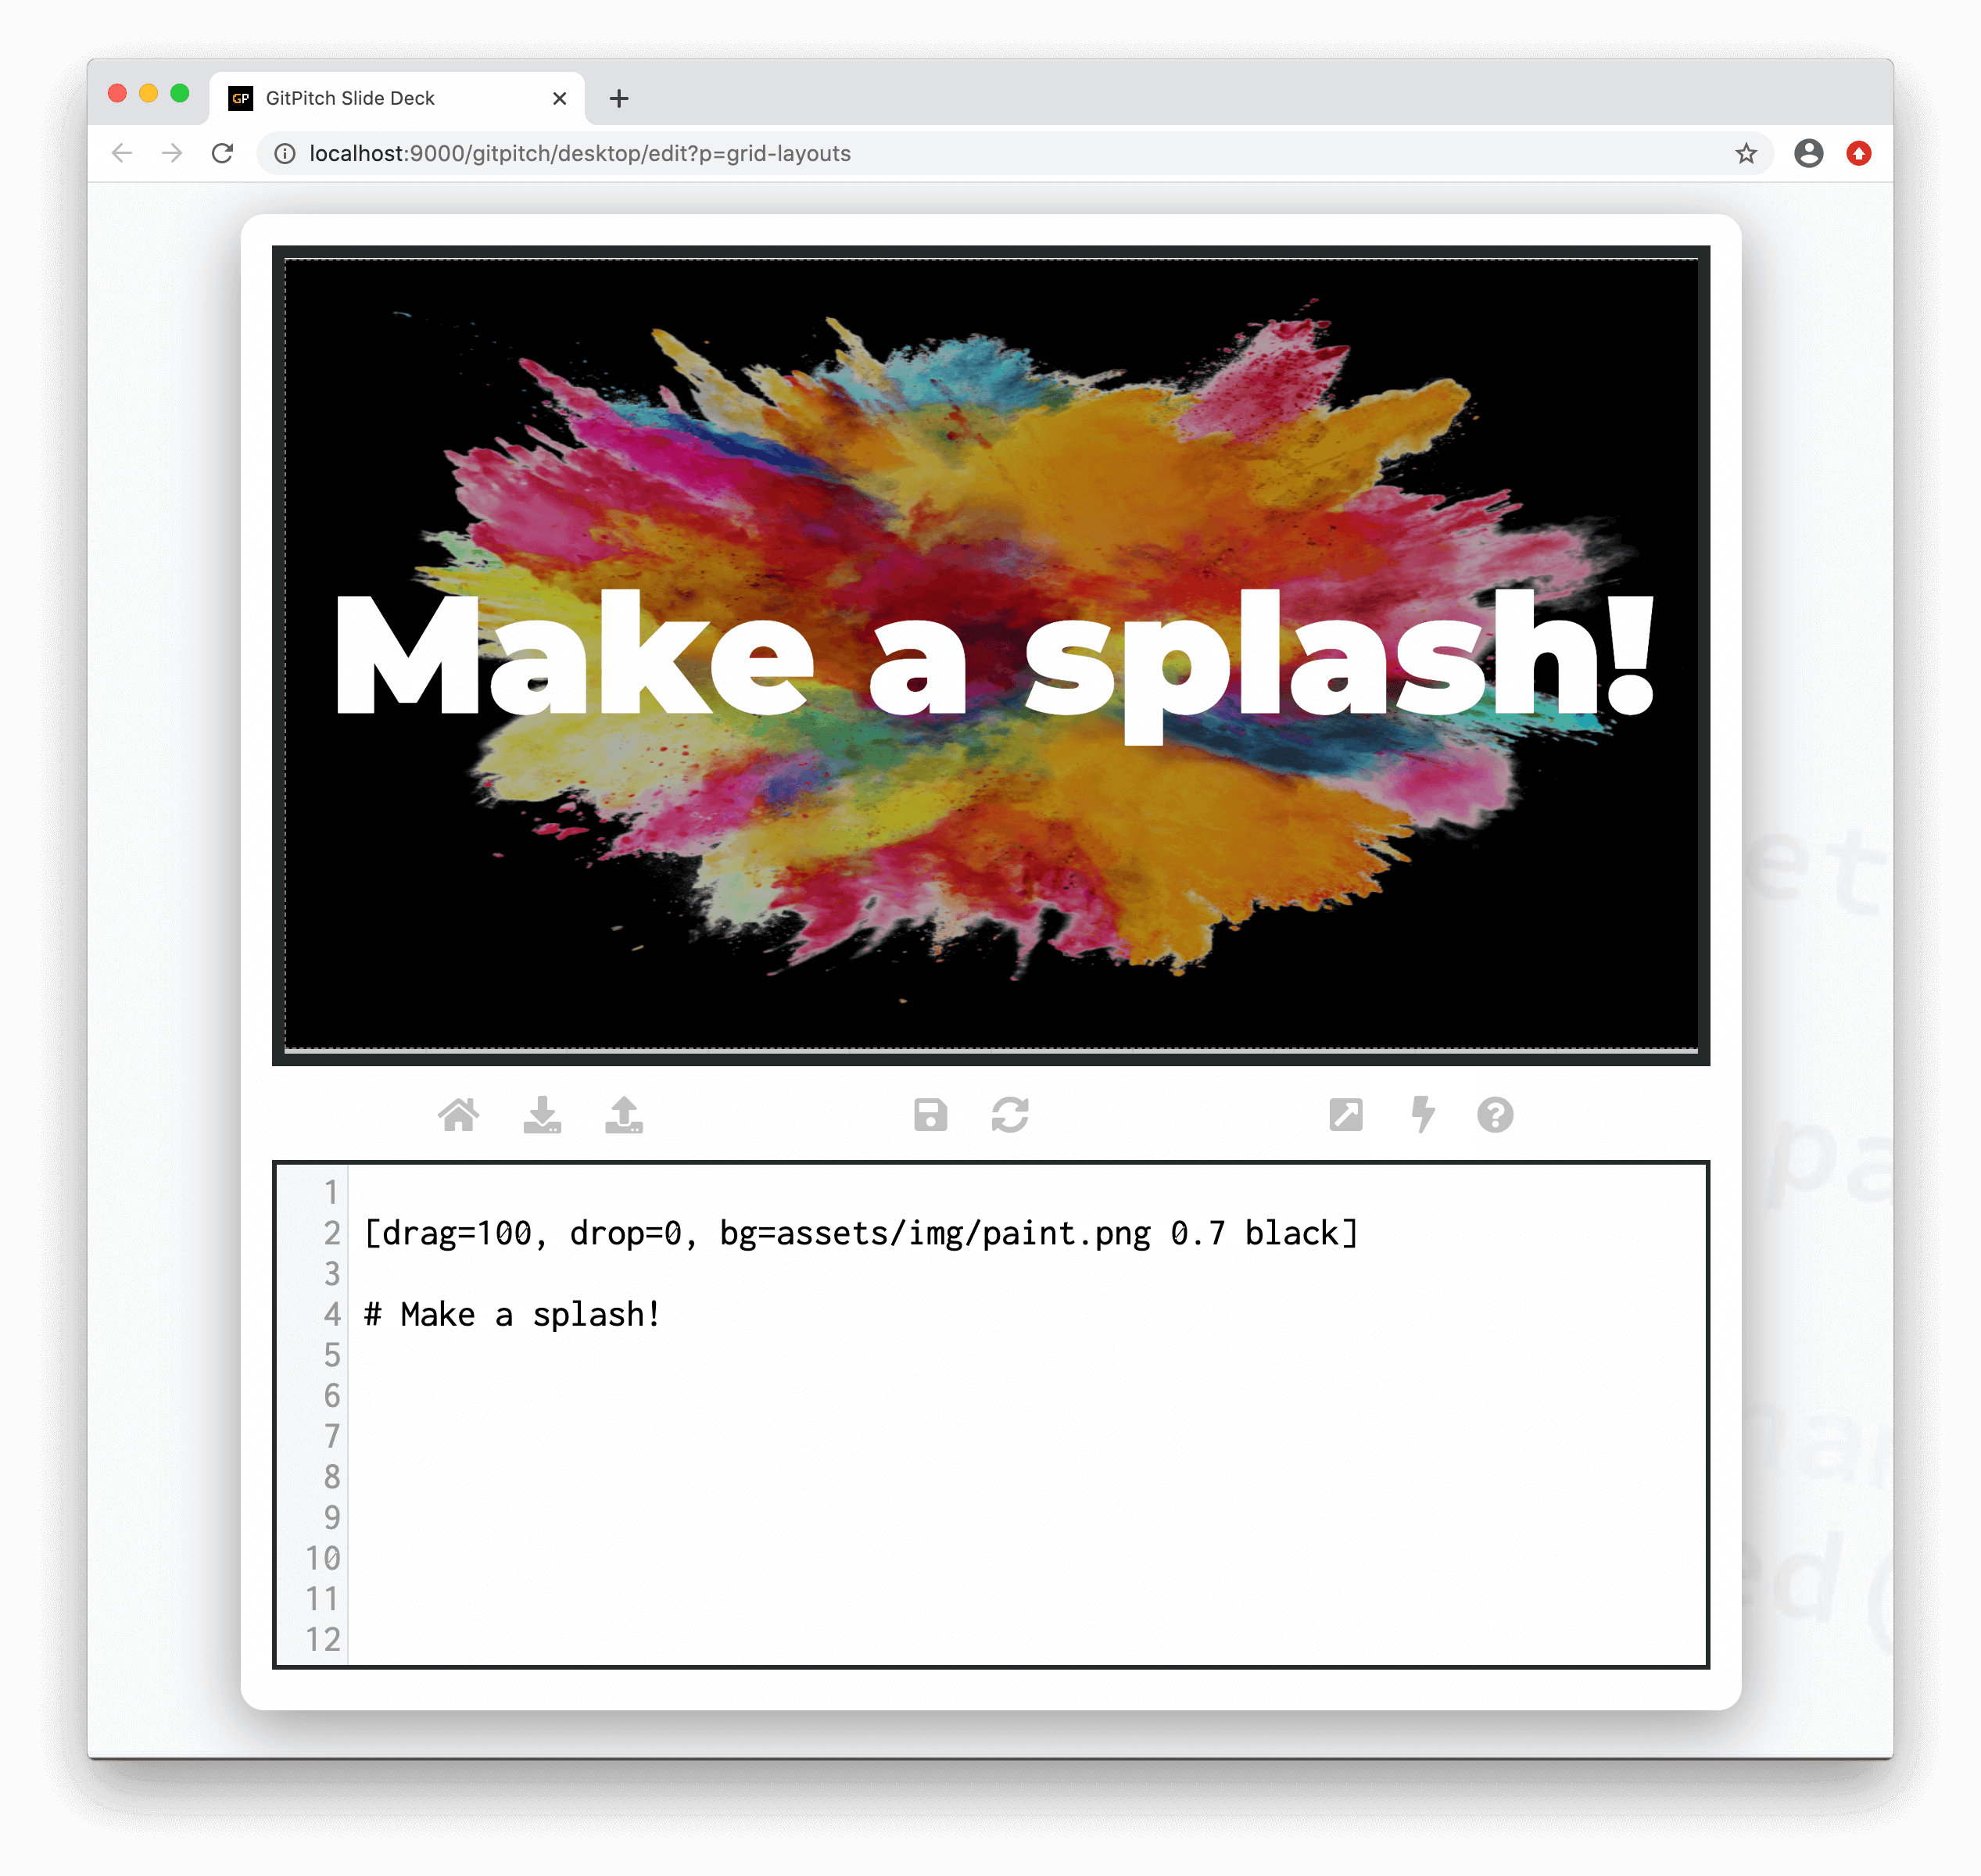The height and width of the screenshot is (1876, 1981).
Task: Click the line with drag=100 widget syntax
Action: 860,1233
